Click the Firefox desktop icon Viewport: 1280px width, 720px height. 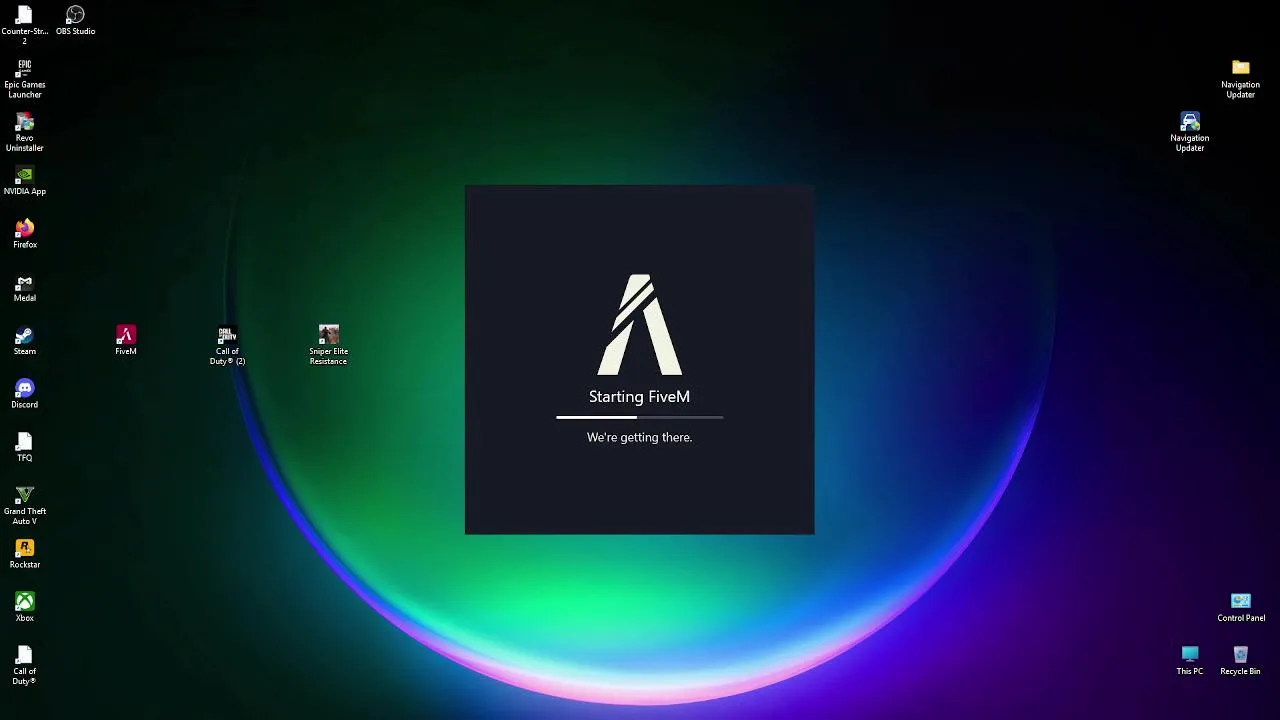[24, 234]
